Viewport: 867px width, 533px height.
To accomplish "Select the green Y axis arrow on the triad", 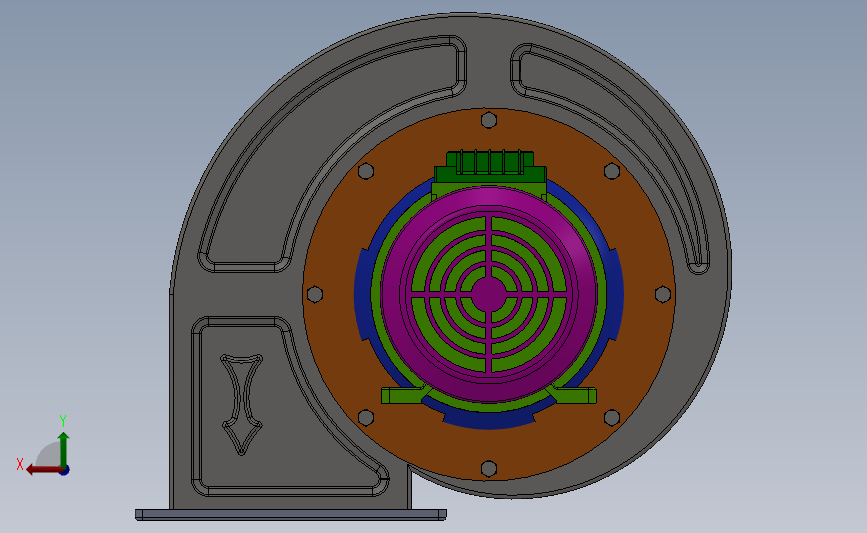I will (63, 449).
